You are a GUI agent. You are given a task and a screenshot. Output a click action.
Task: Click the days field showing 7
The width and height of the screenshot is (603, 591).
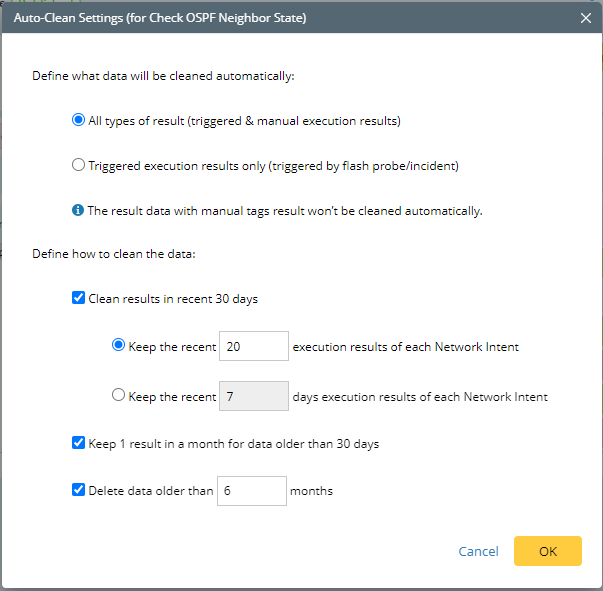pos(253,396)
